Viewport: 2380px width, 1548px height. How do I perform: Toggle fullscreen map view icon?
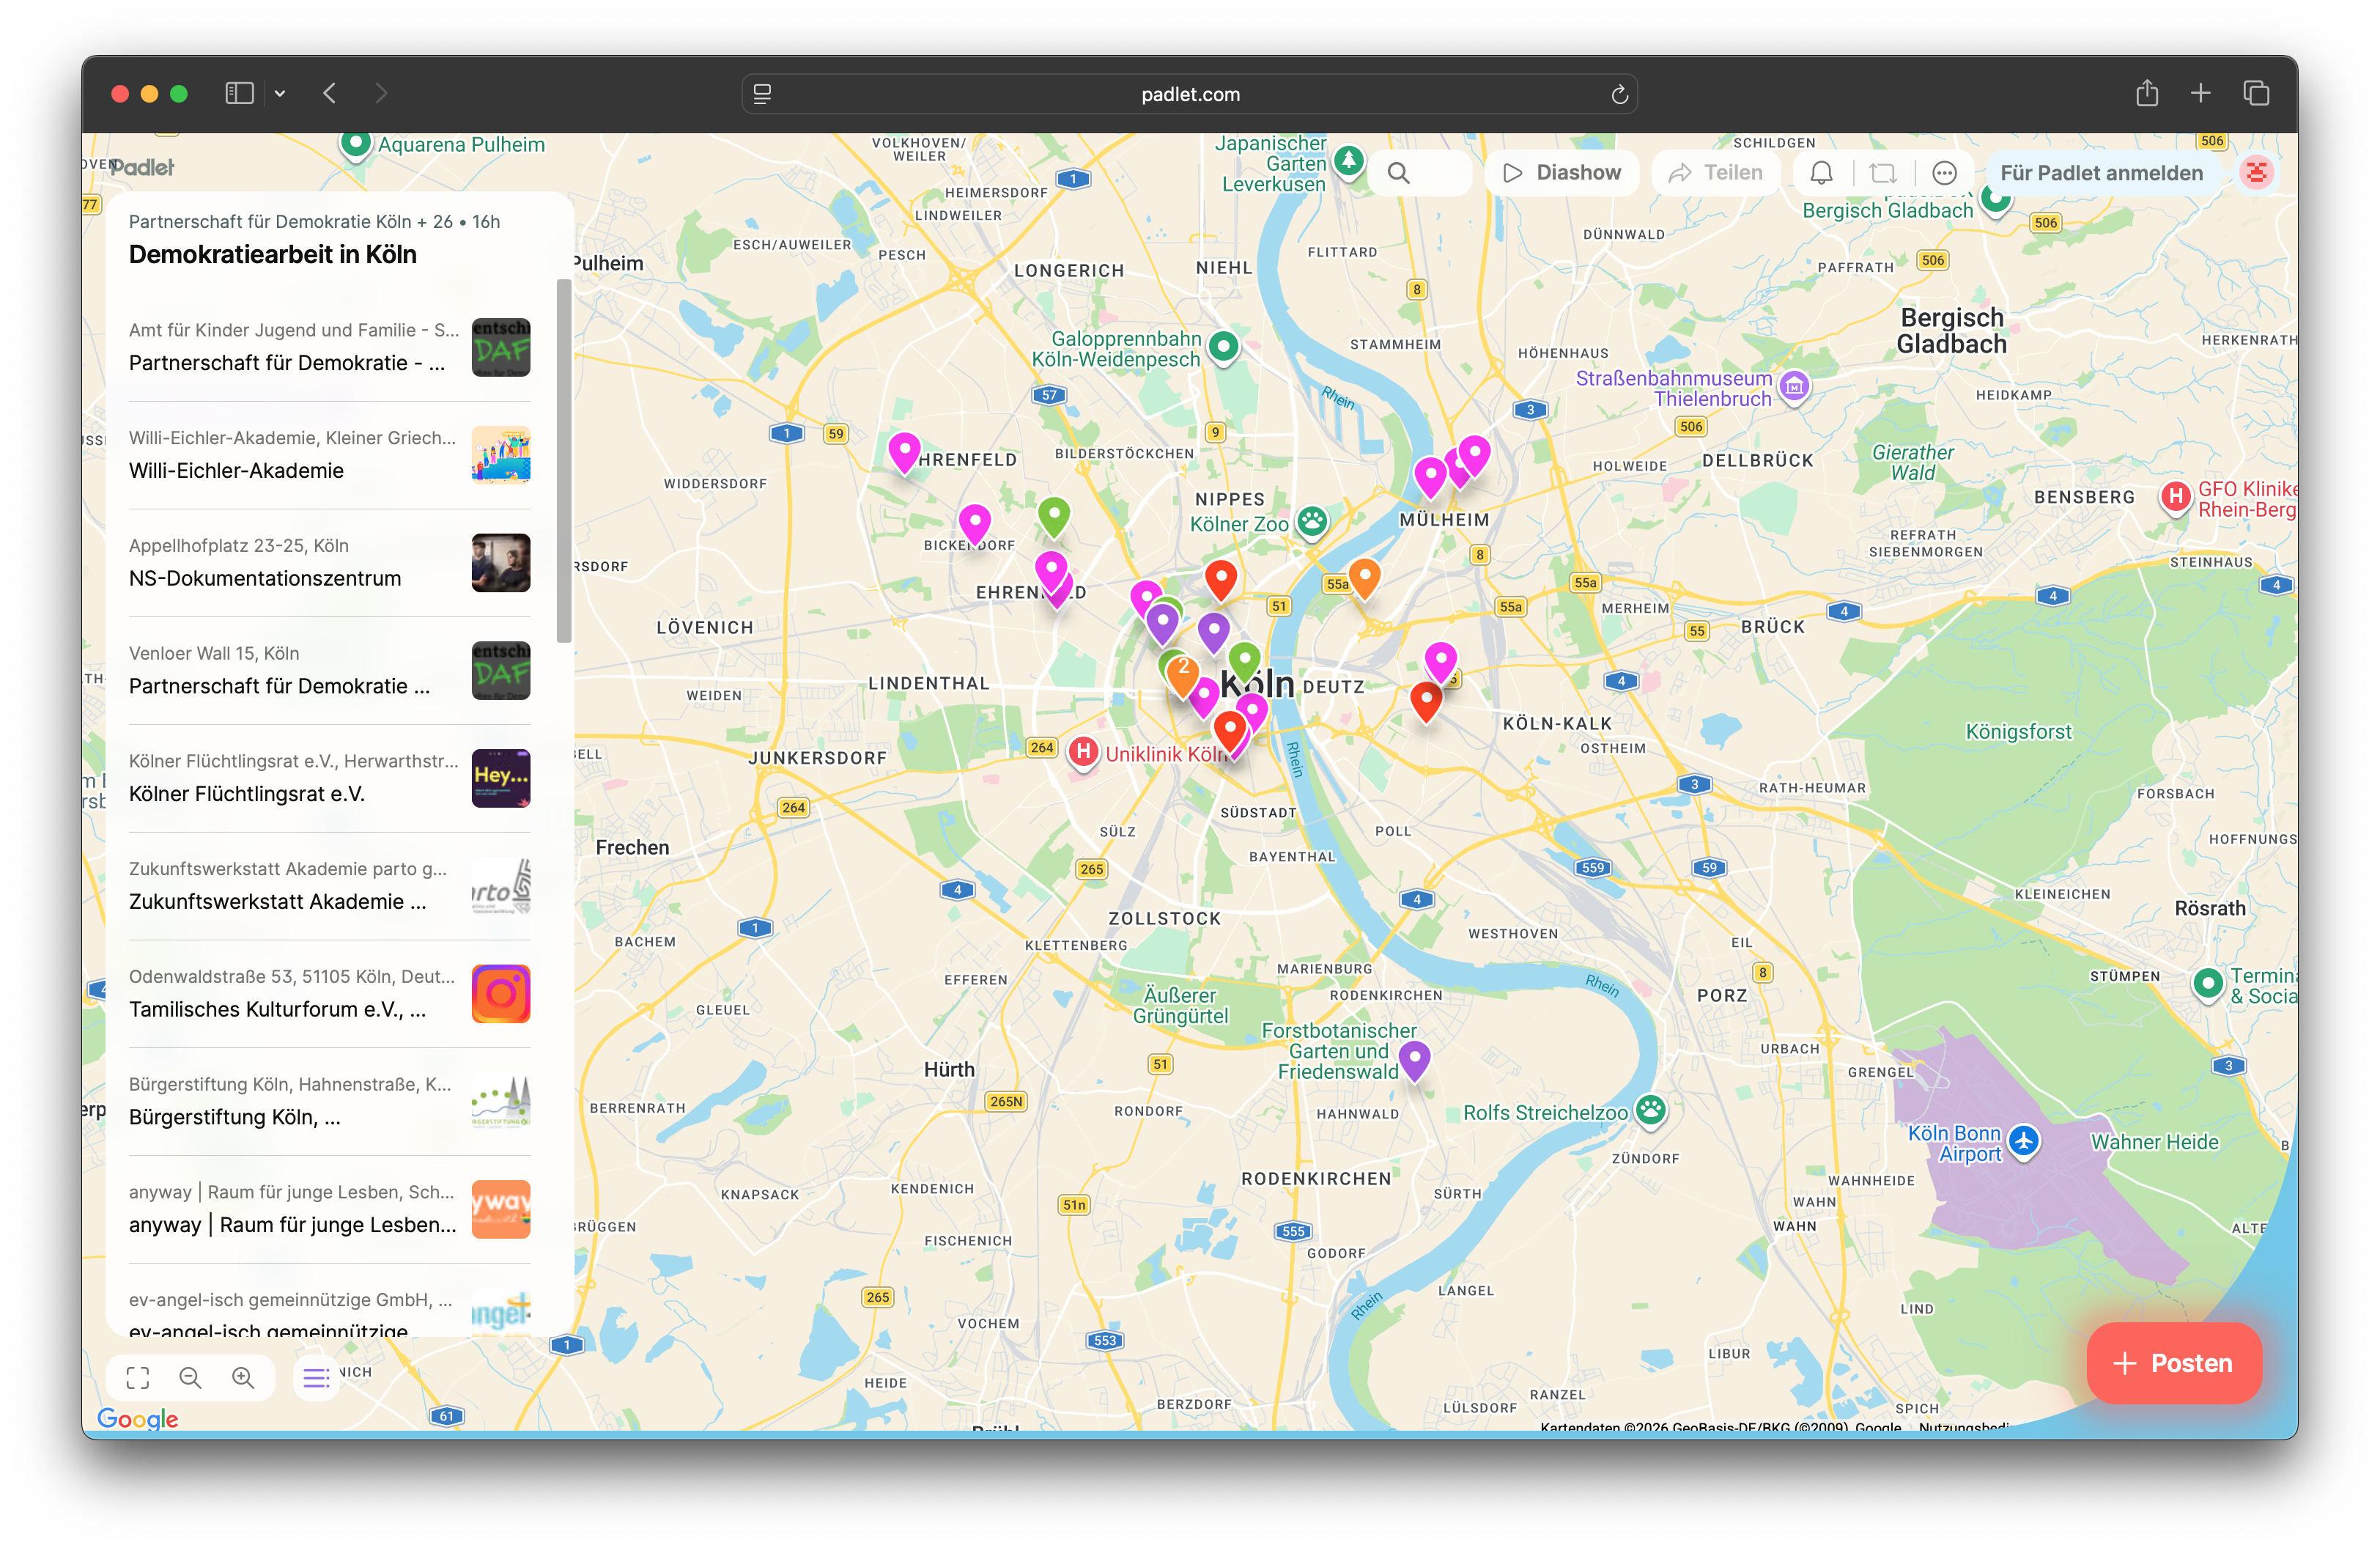[x=138, y=1378]
